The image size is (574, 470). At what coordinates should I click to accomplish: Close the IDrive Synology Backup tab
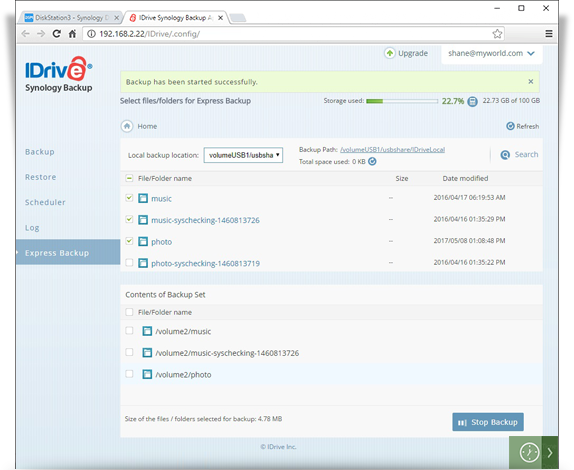pos(220,18)
